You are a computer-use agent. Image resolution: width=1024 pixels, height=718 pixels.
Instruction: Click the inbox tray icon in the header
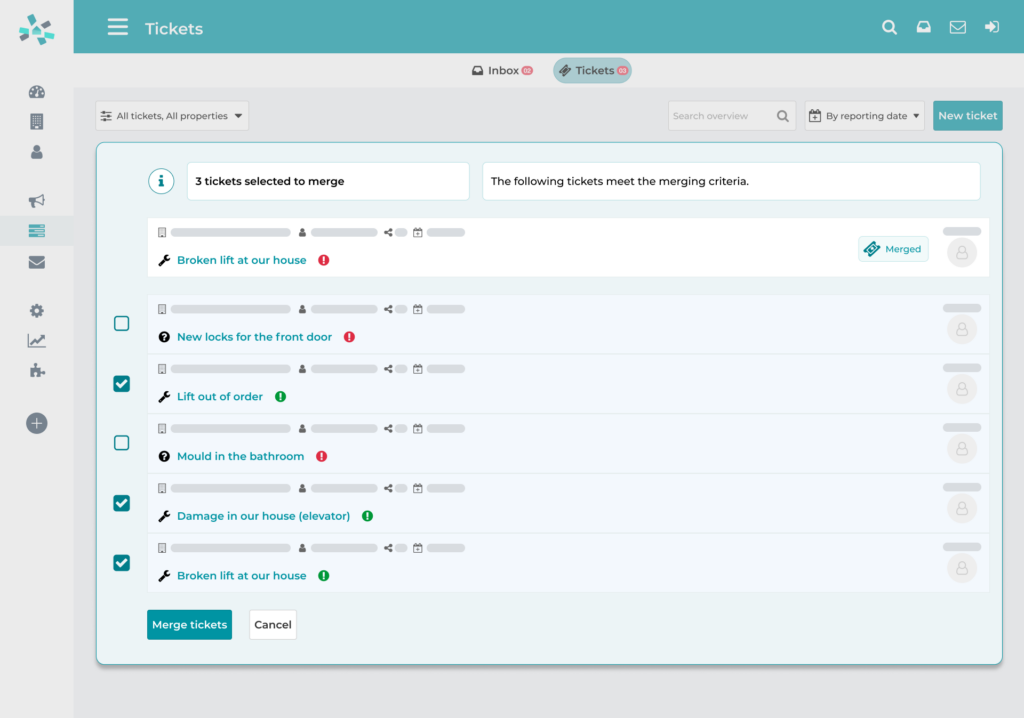[x=923, y=27]
